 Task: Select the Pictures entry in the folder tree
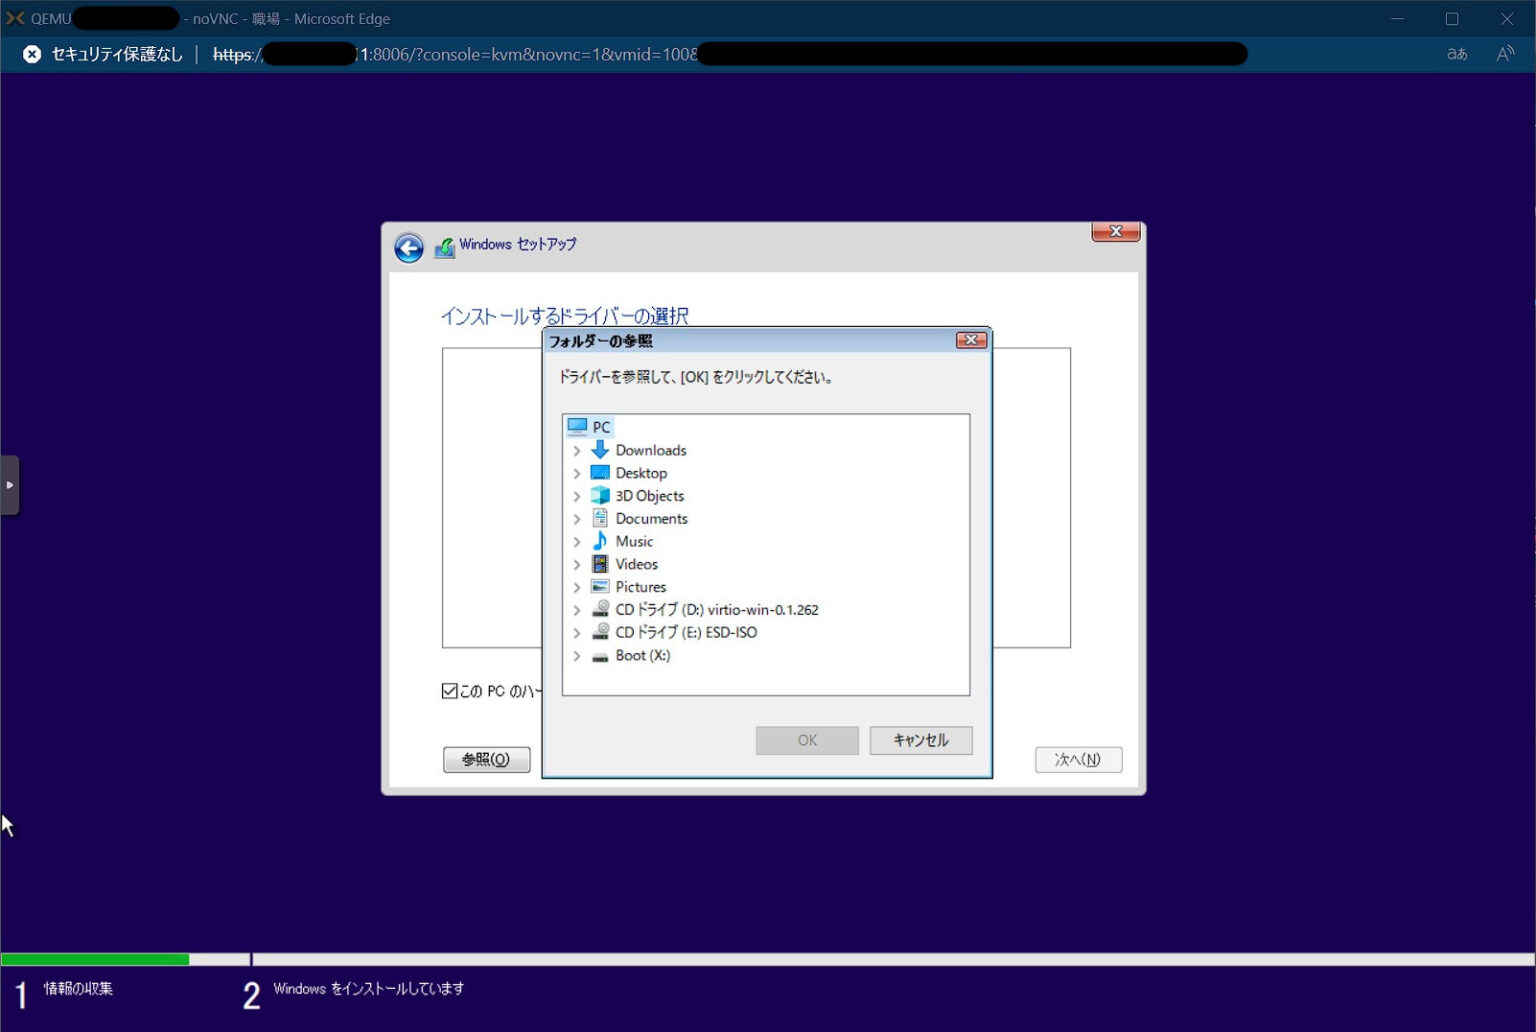click(x=641, y=587)
